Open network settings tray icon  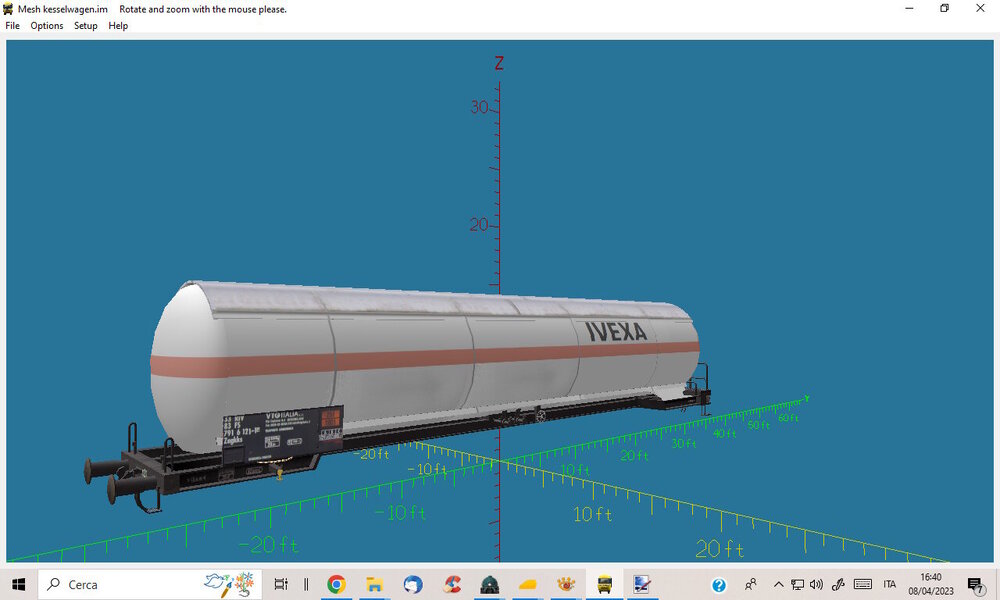coord(797,584)
